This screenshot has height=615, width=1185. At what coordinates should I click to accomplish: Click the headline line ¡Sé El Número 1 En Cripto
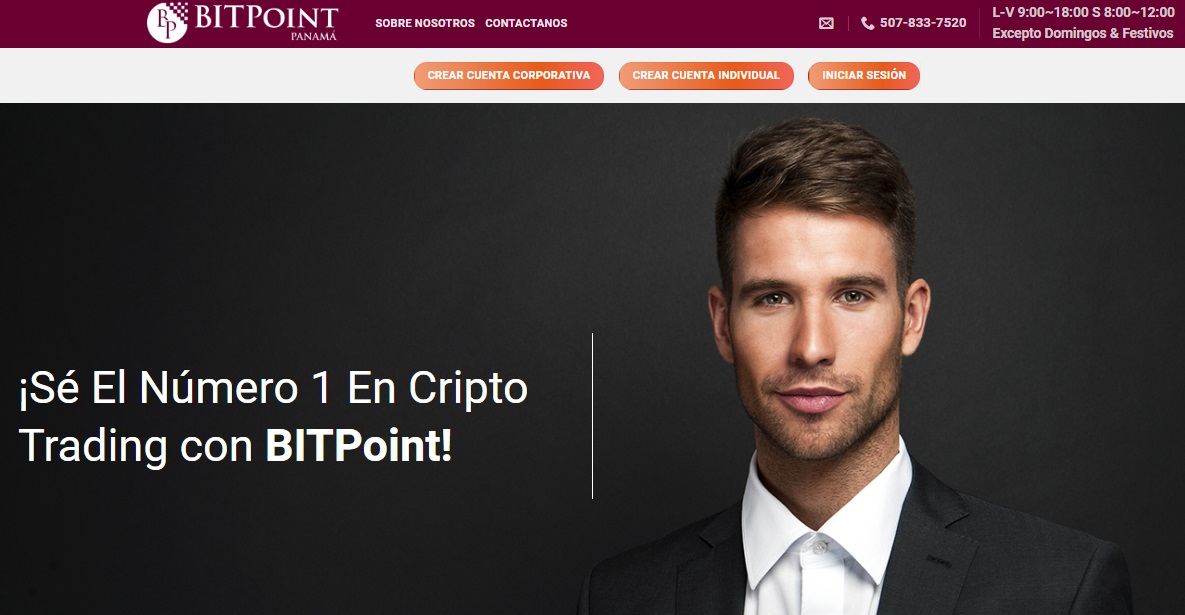(x=273, y=388)
